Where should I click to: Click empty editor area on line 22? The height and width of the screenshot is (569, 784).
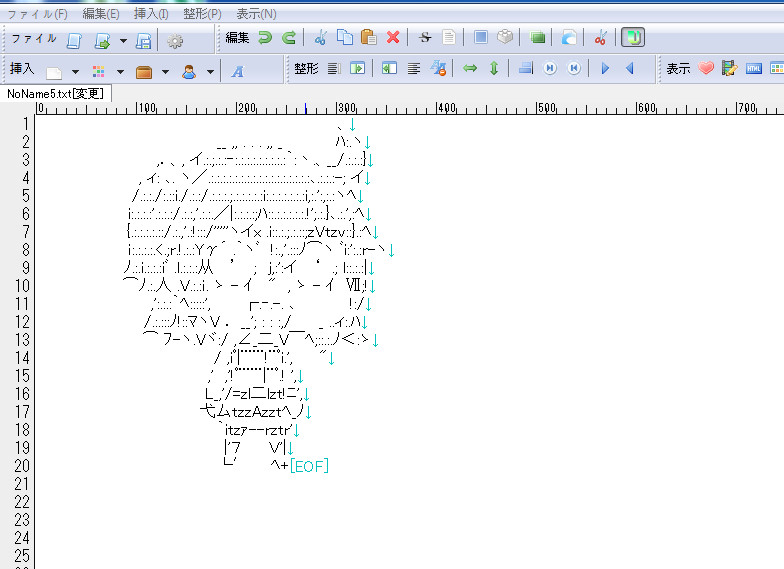(400, 502)
